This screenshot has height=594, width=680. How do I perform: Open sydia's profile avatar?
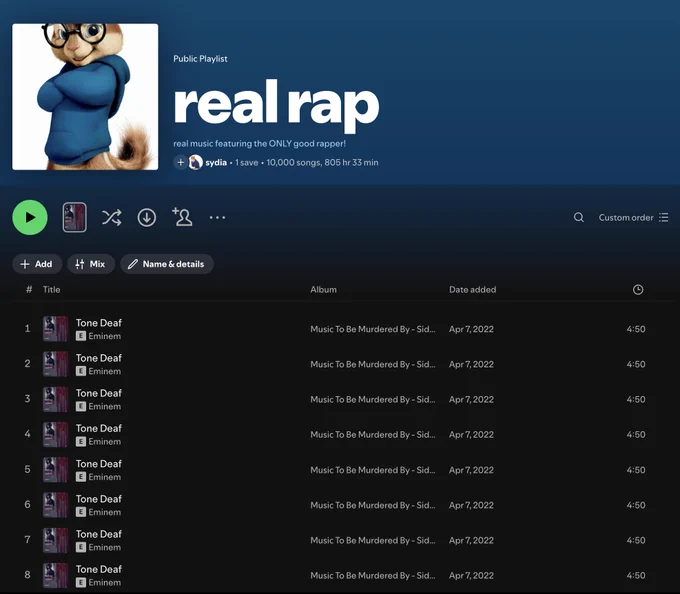click(196, 163)
